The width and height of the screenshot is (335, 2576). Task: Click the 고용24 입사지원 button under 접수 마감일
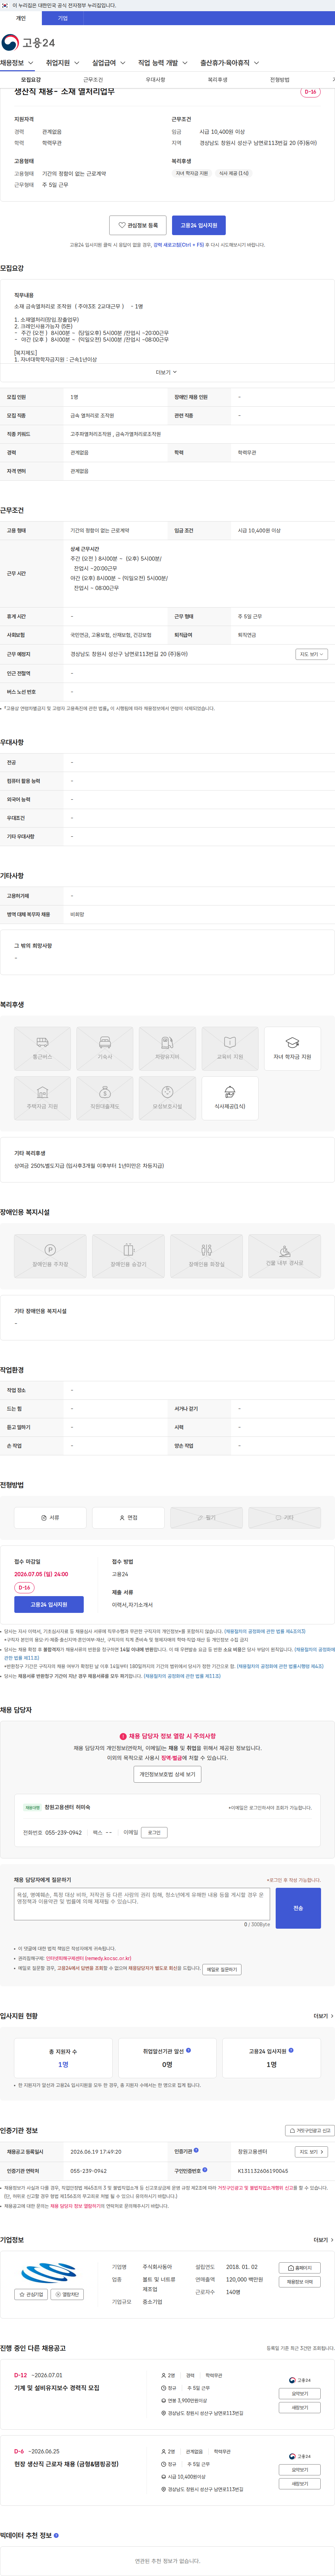(49, 1604)
